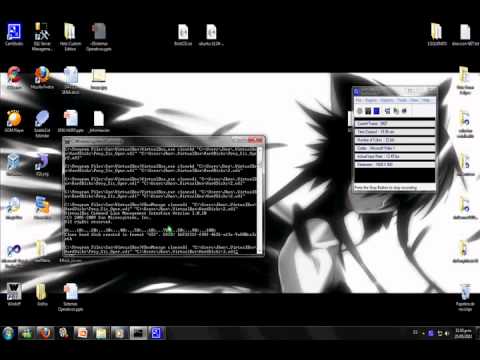Open the Help menu in CamStudio
The image size is (480, 360).
tap(426, 100)
